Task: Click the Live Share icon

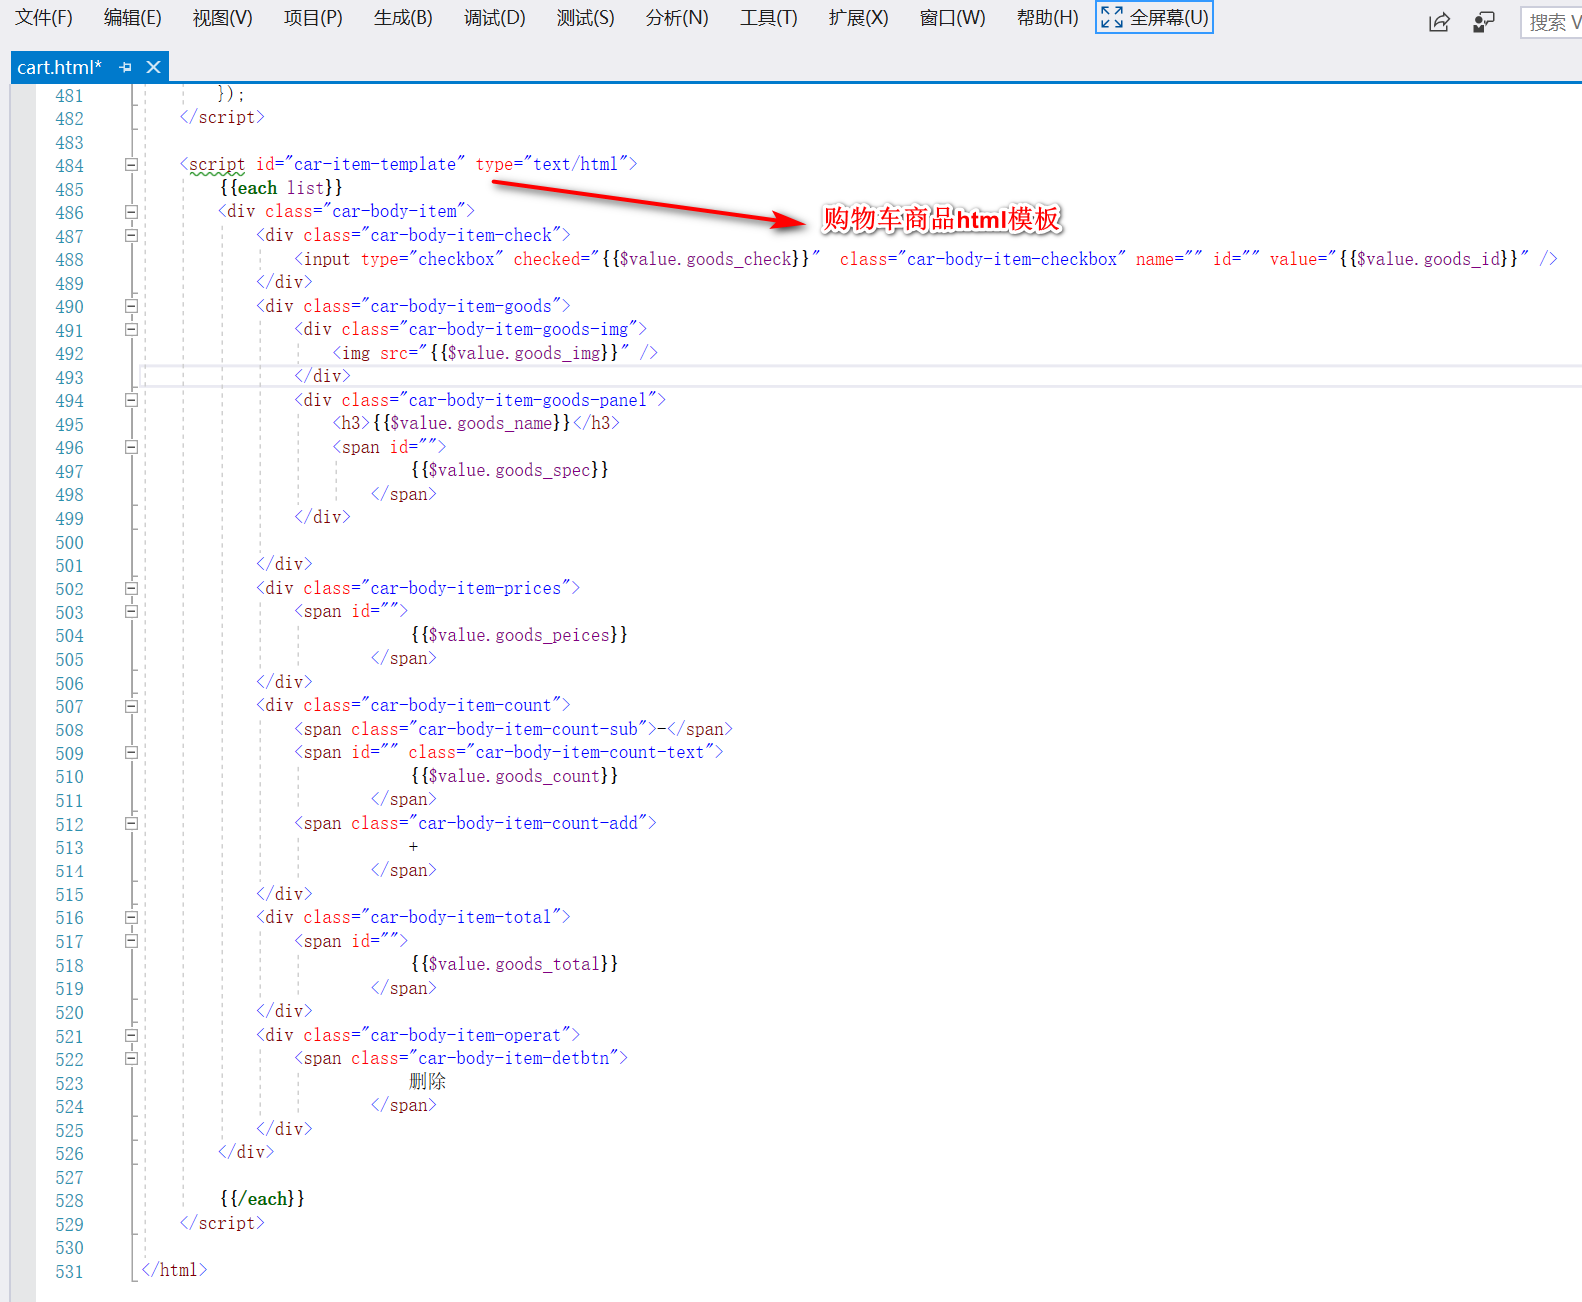Action: tap(1439, 22)
